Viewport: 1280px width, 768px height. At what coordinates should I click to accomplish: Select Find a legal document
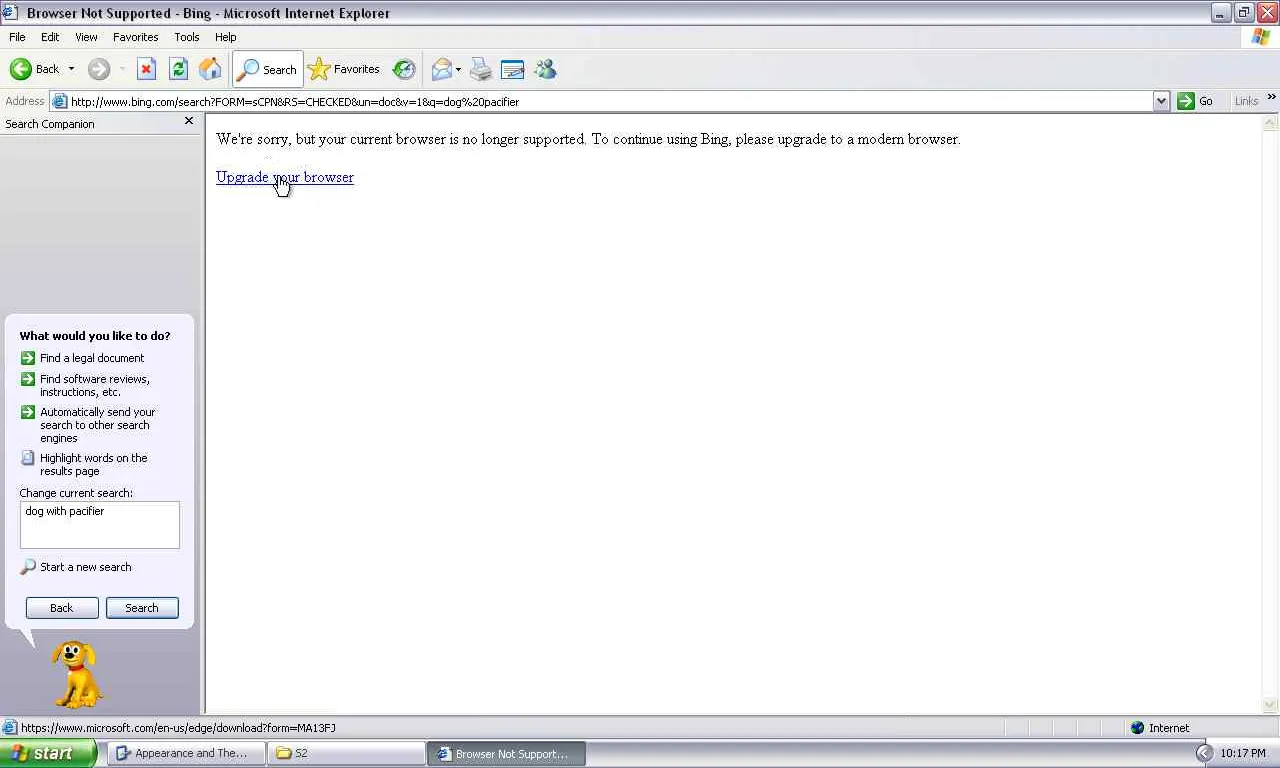[92, 358]
